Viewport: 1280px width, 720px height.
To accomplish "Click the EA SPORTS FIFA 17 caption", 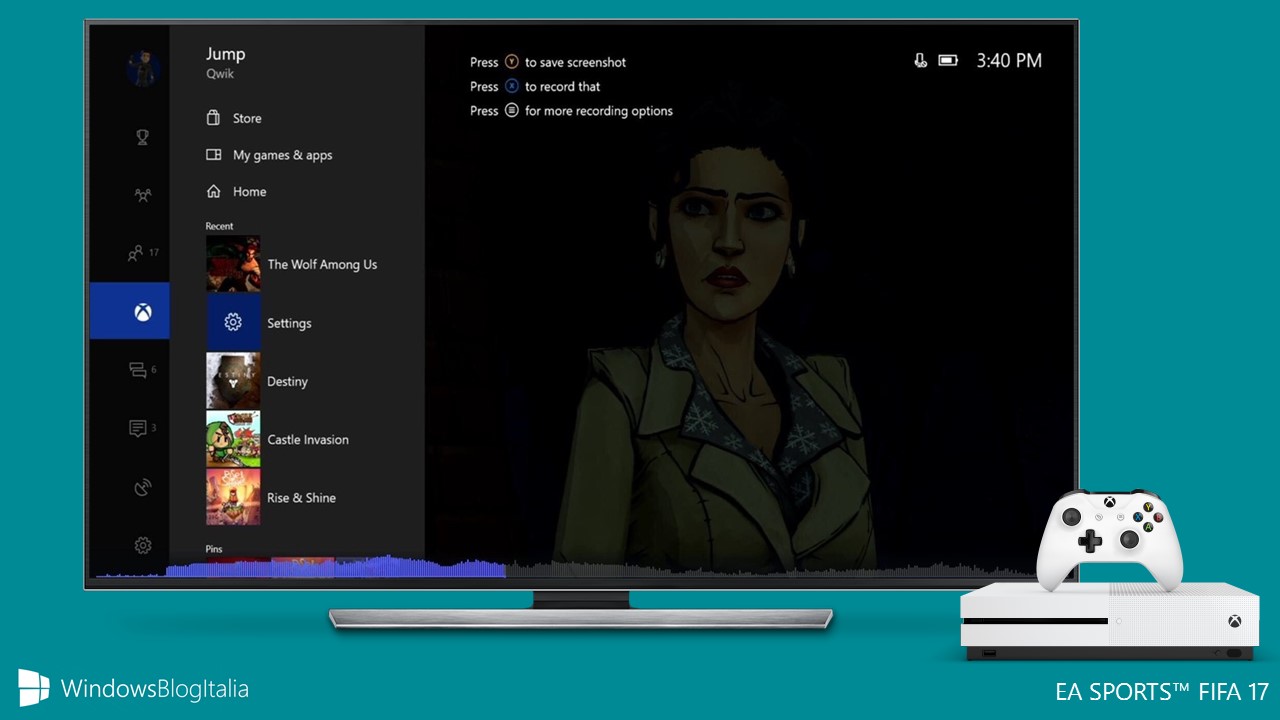I will [x=1162, y=691].
